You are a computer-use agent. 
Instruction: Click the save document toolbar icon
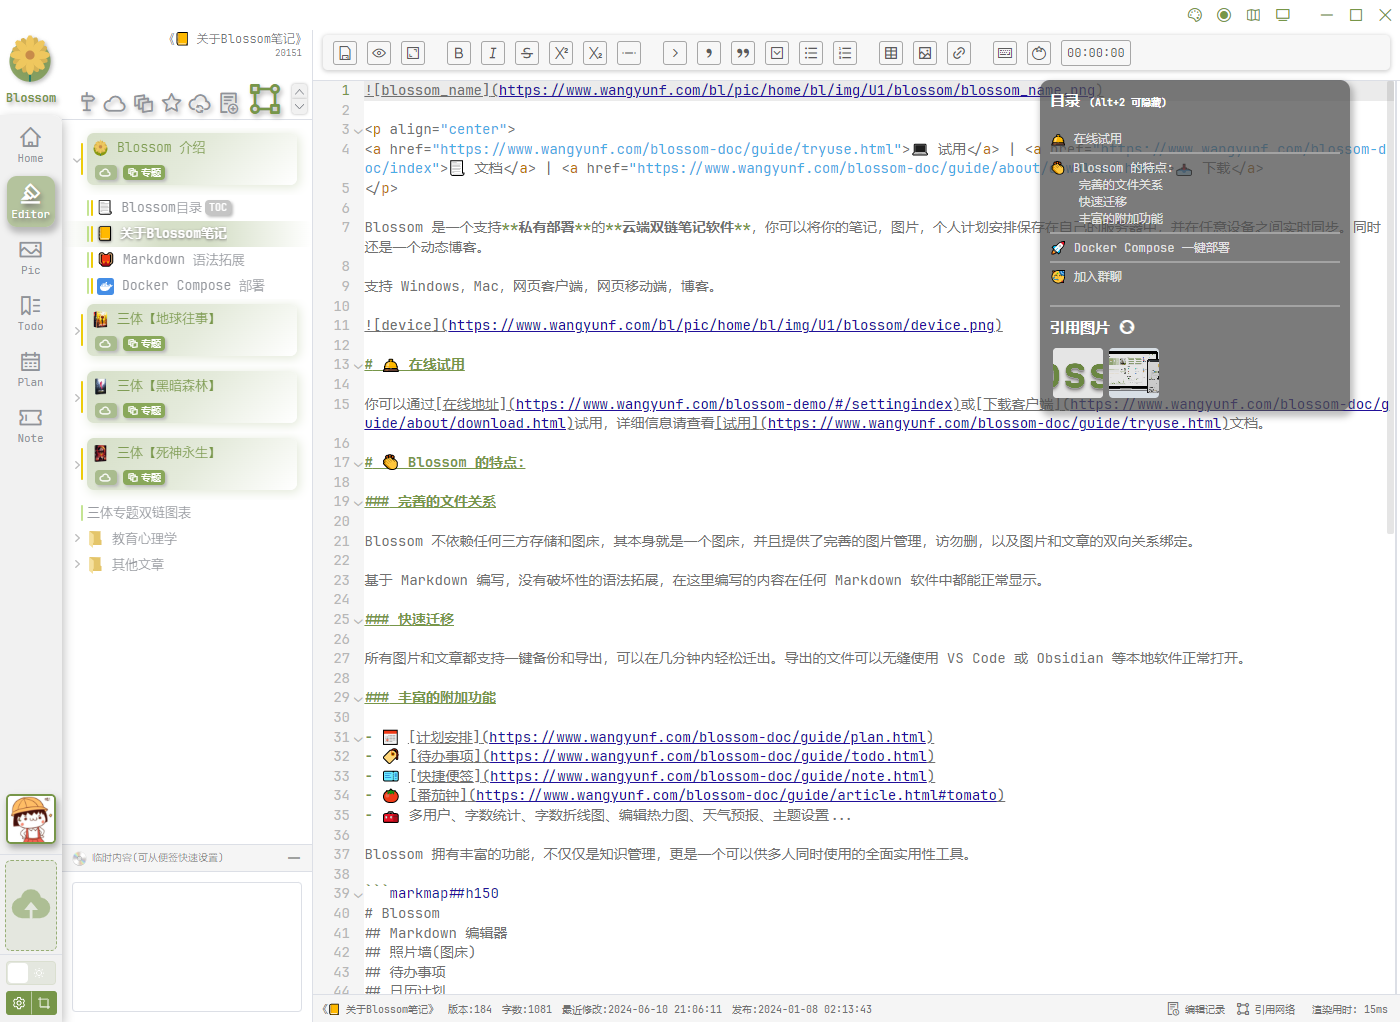(x=345, y=53)
